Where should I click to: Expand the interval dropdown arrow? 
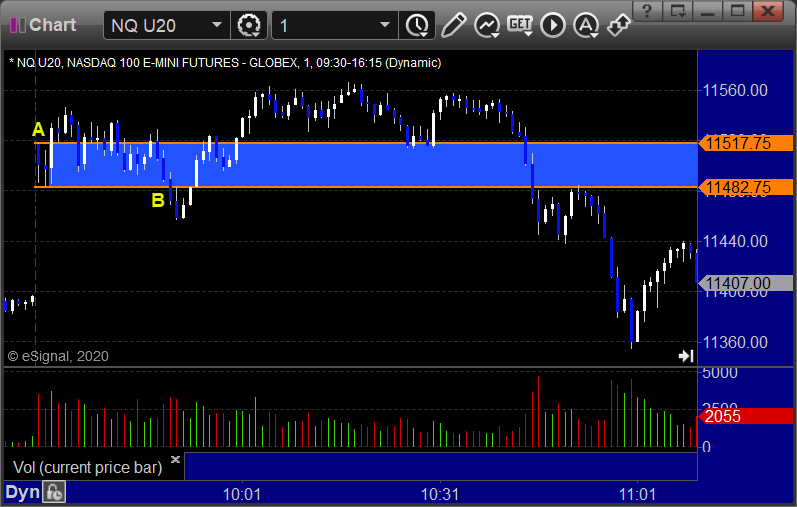tap(385, 25)
